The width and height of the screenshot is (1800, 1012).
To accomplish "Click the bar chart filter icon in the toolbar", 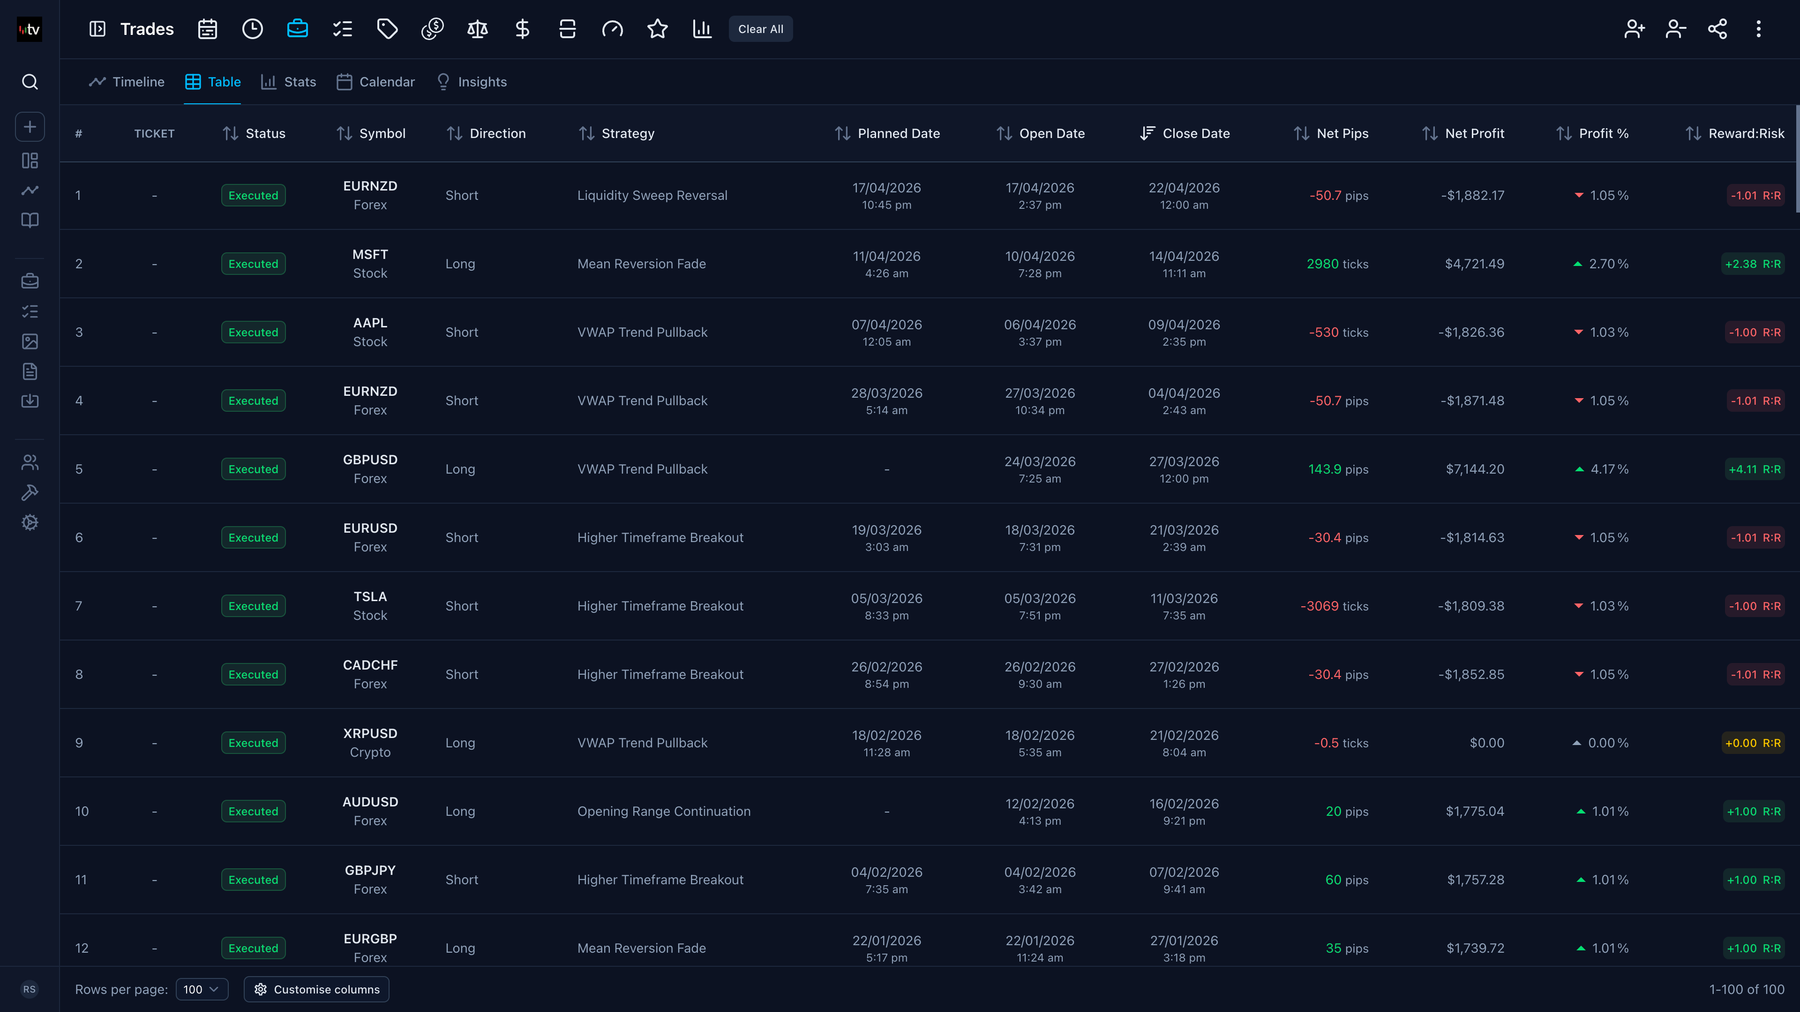I will (702, 29).
